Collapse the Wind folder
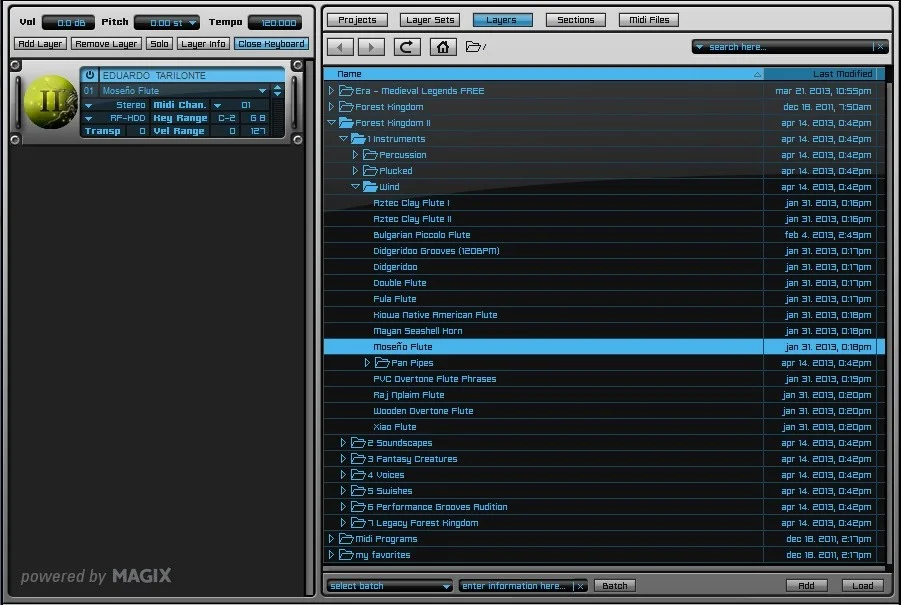Viewport: 901px width, 605px height. [x=355, y=186]
